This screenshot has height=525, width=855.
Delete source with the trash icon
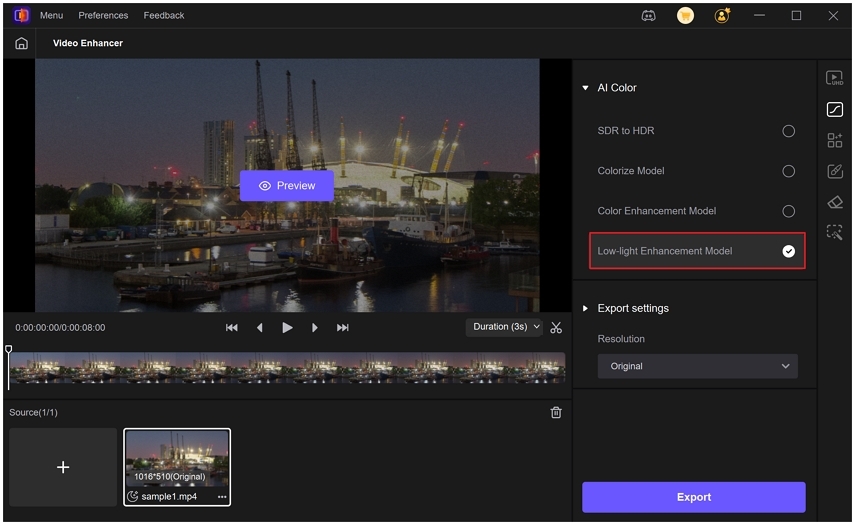[556, 413]
